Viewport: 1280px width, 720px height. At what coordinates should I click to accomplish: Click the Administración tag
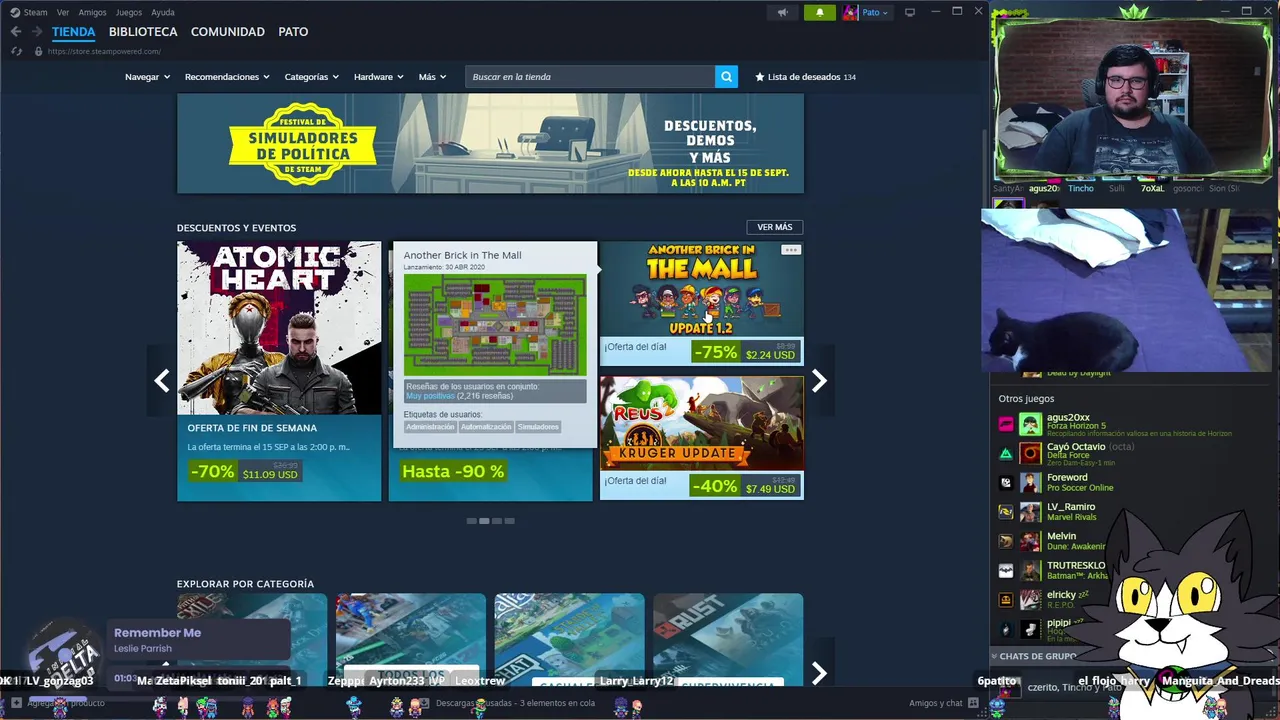(430, 427)
